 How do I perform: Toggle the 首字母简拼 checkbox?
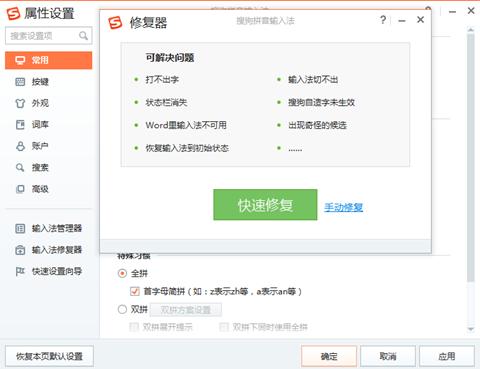[x=135, y=291]
